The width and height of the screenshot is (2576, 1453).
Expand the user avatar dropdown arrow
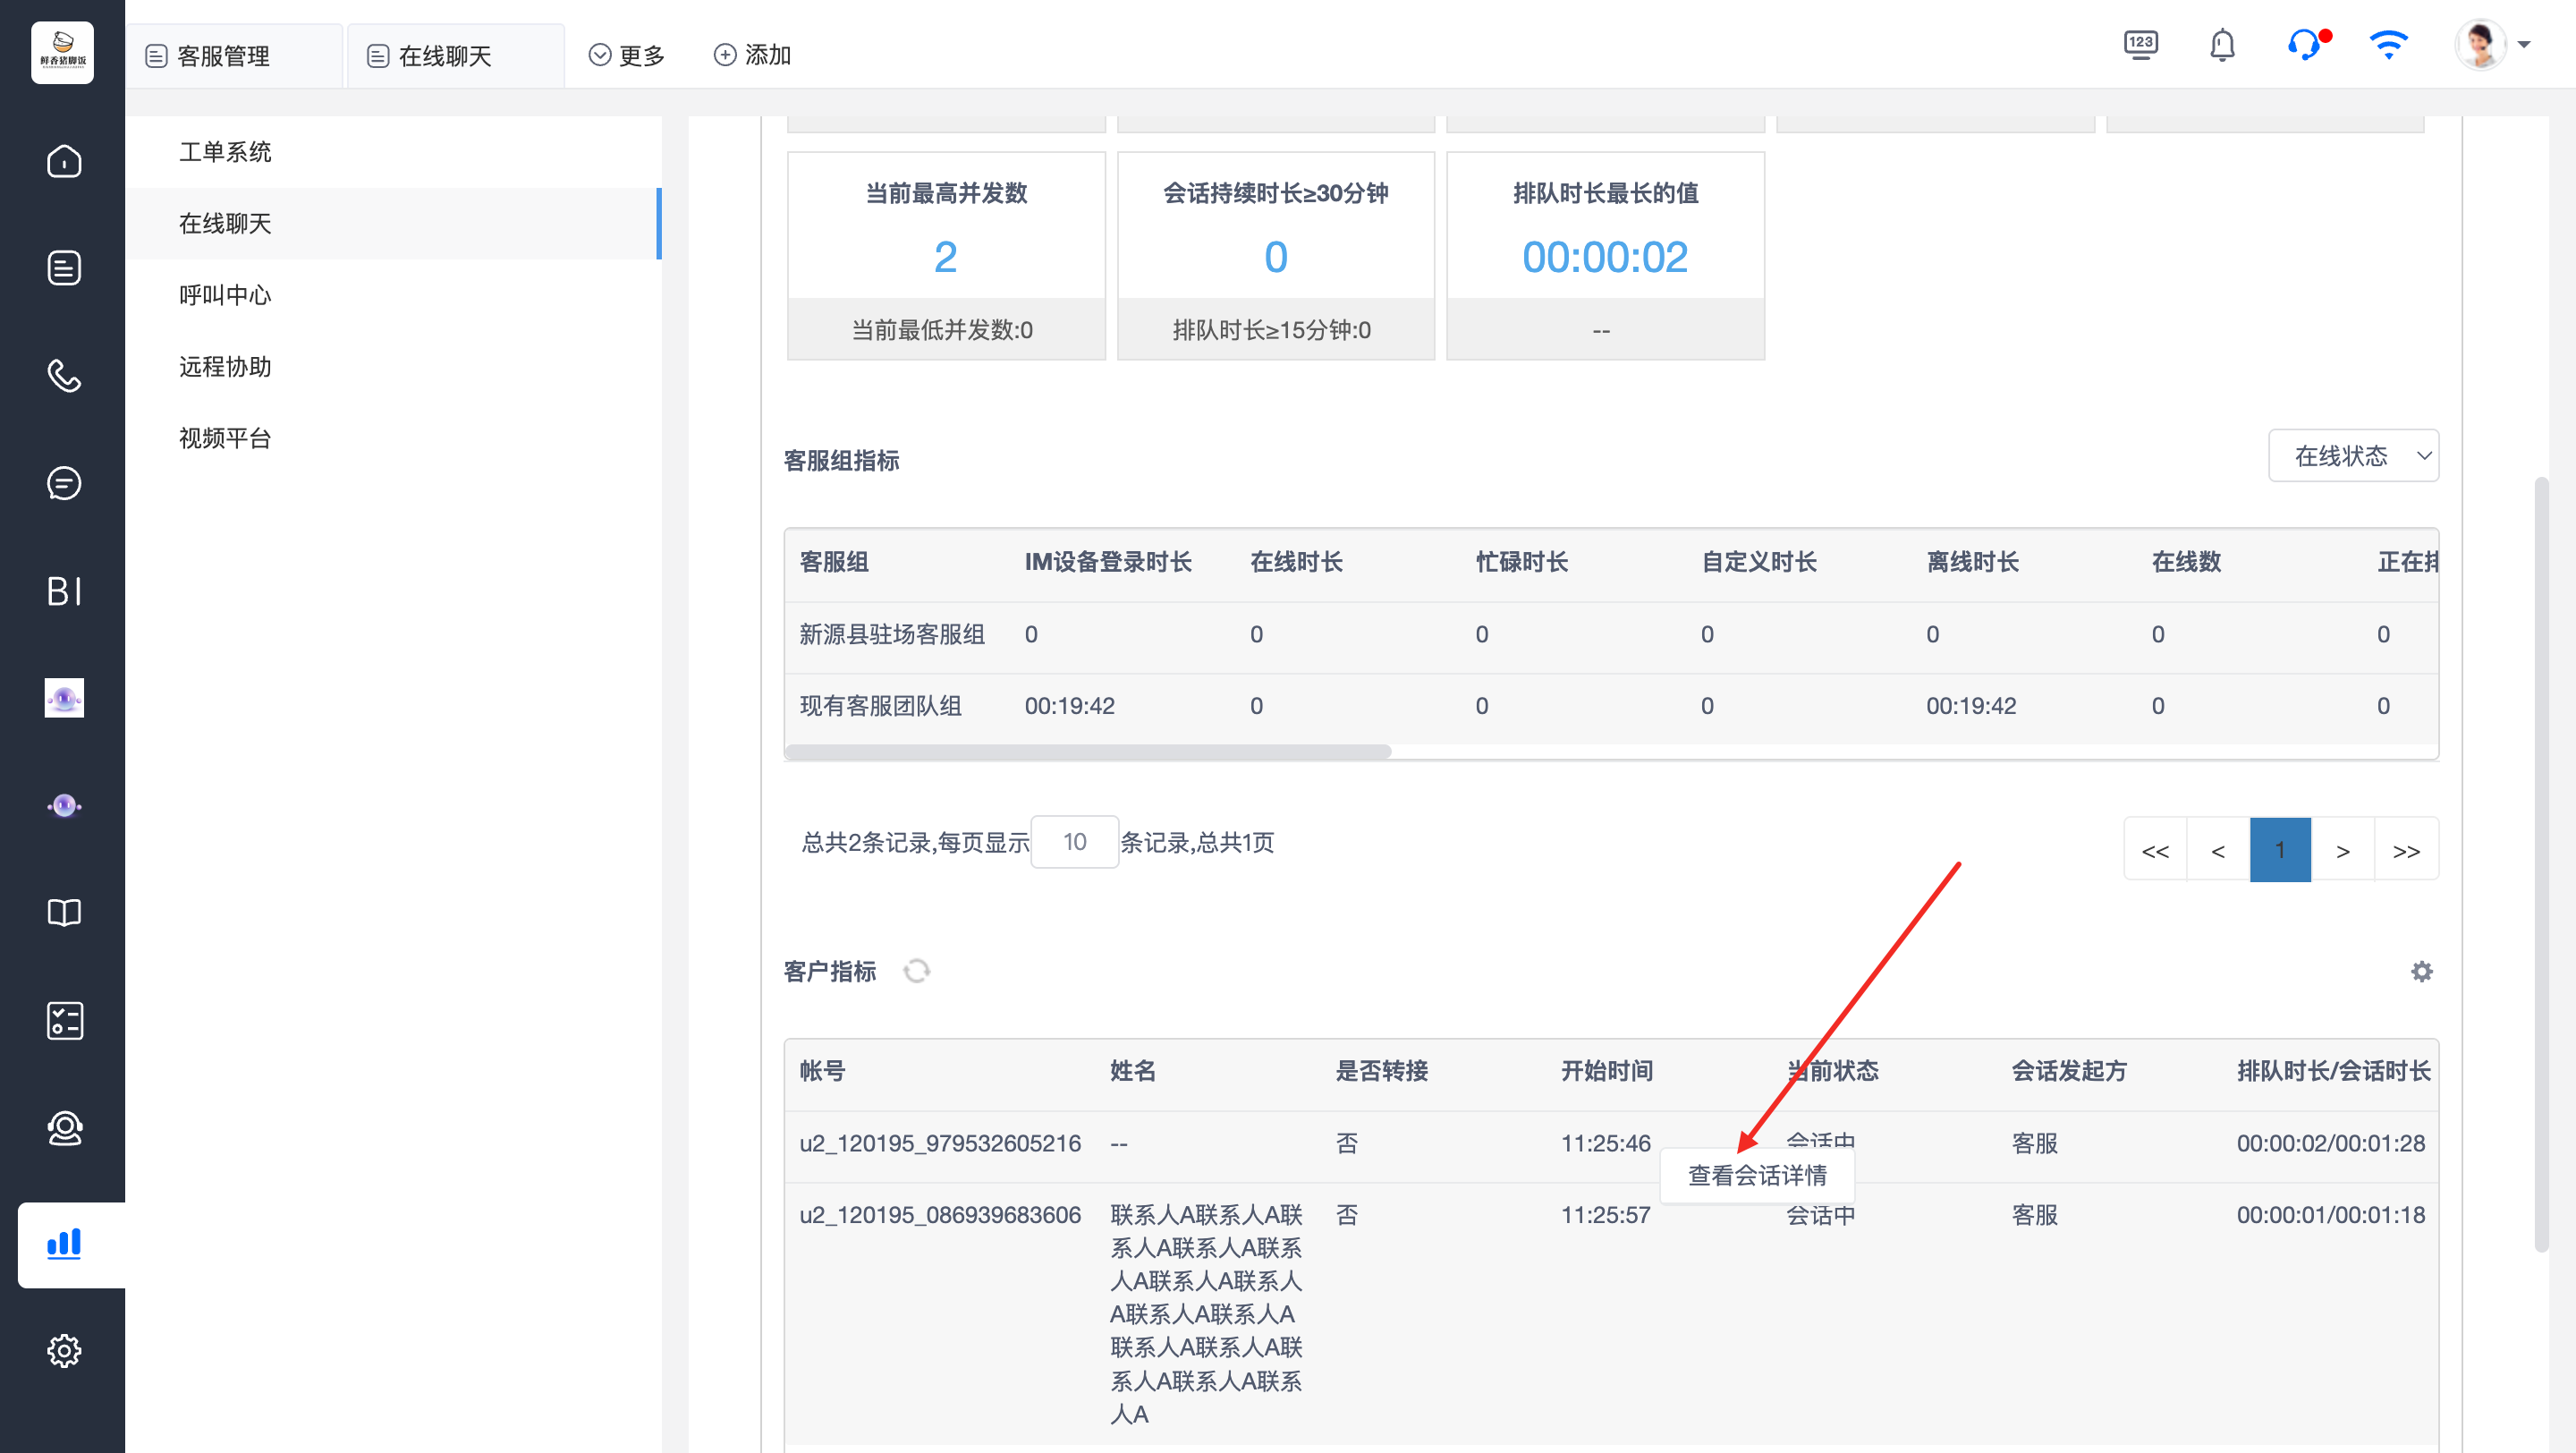[2524, 46]
